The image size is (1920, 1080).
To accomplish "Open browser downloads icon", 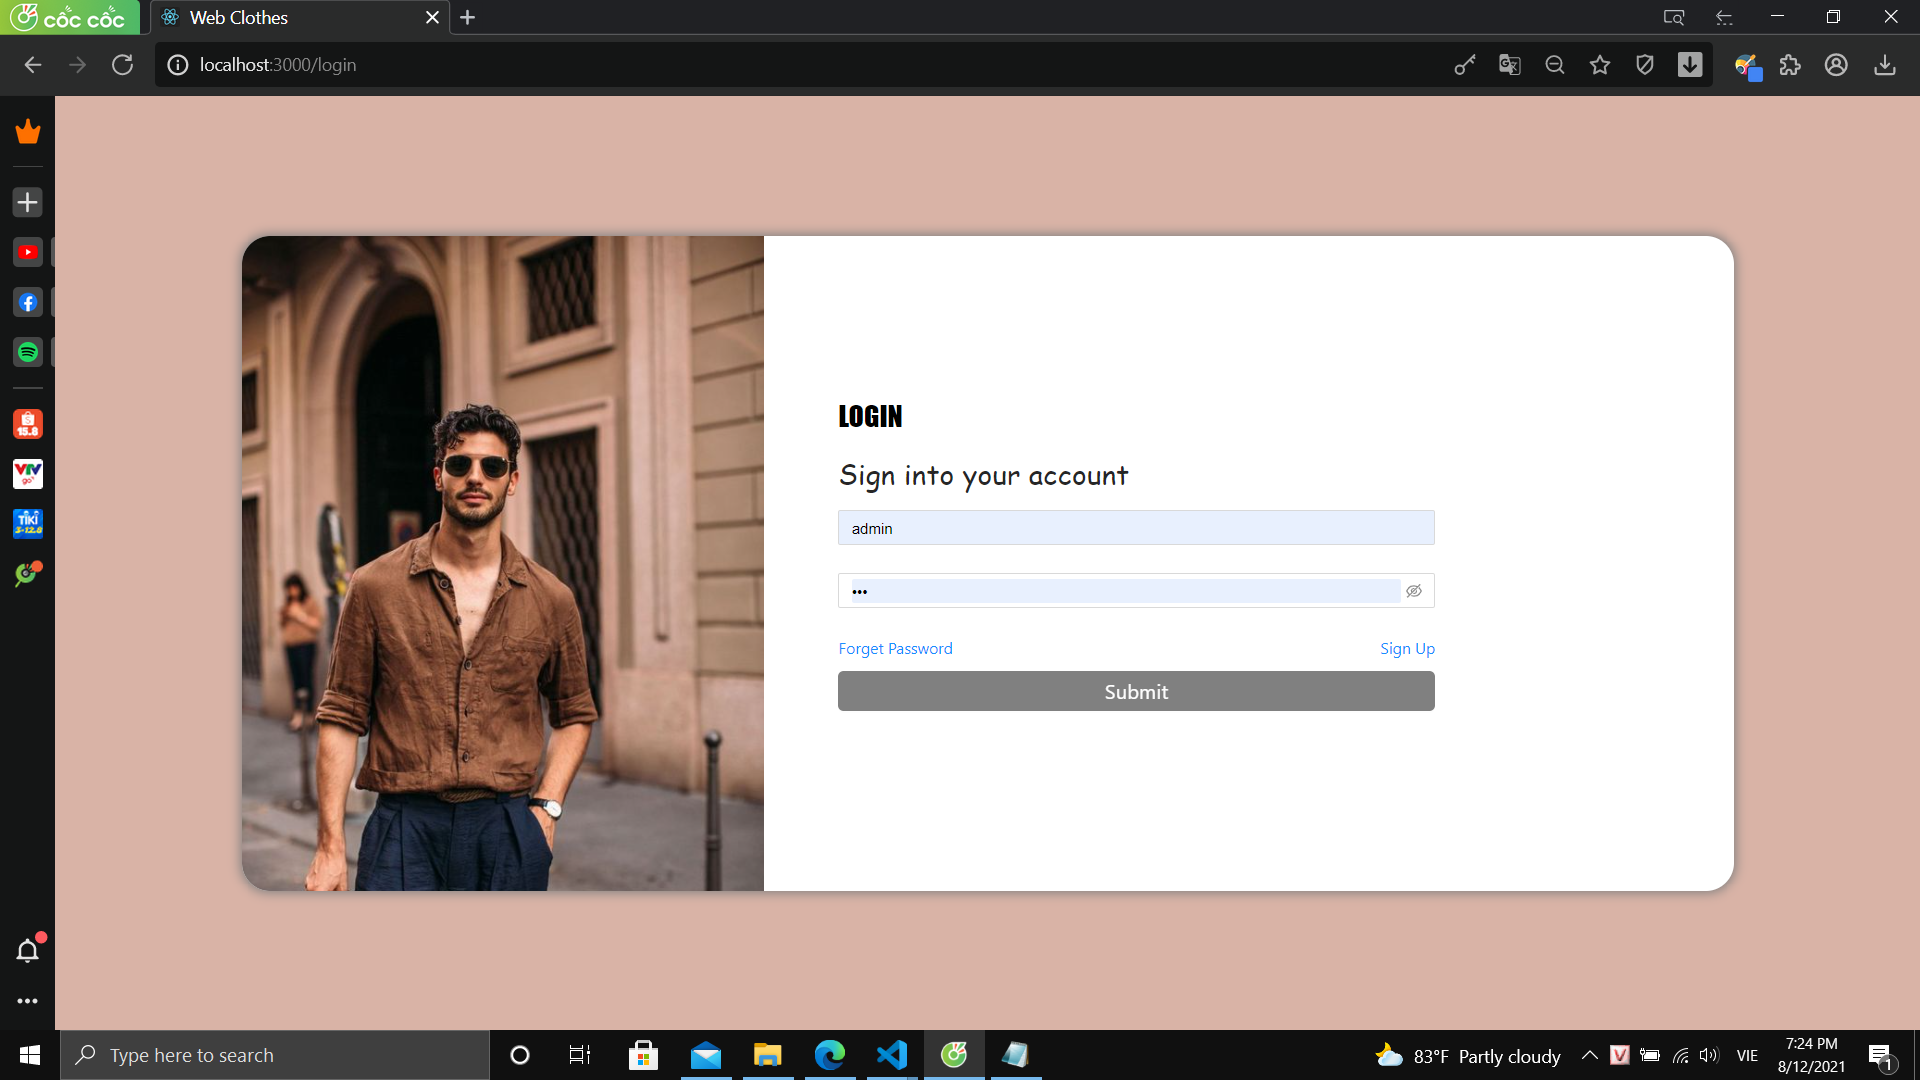I will (x=1885, y=65).
